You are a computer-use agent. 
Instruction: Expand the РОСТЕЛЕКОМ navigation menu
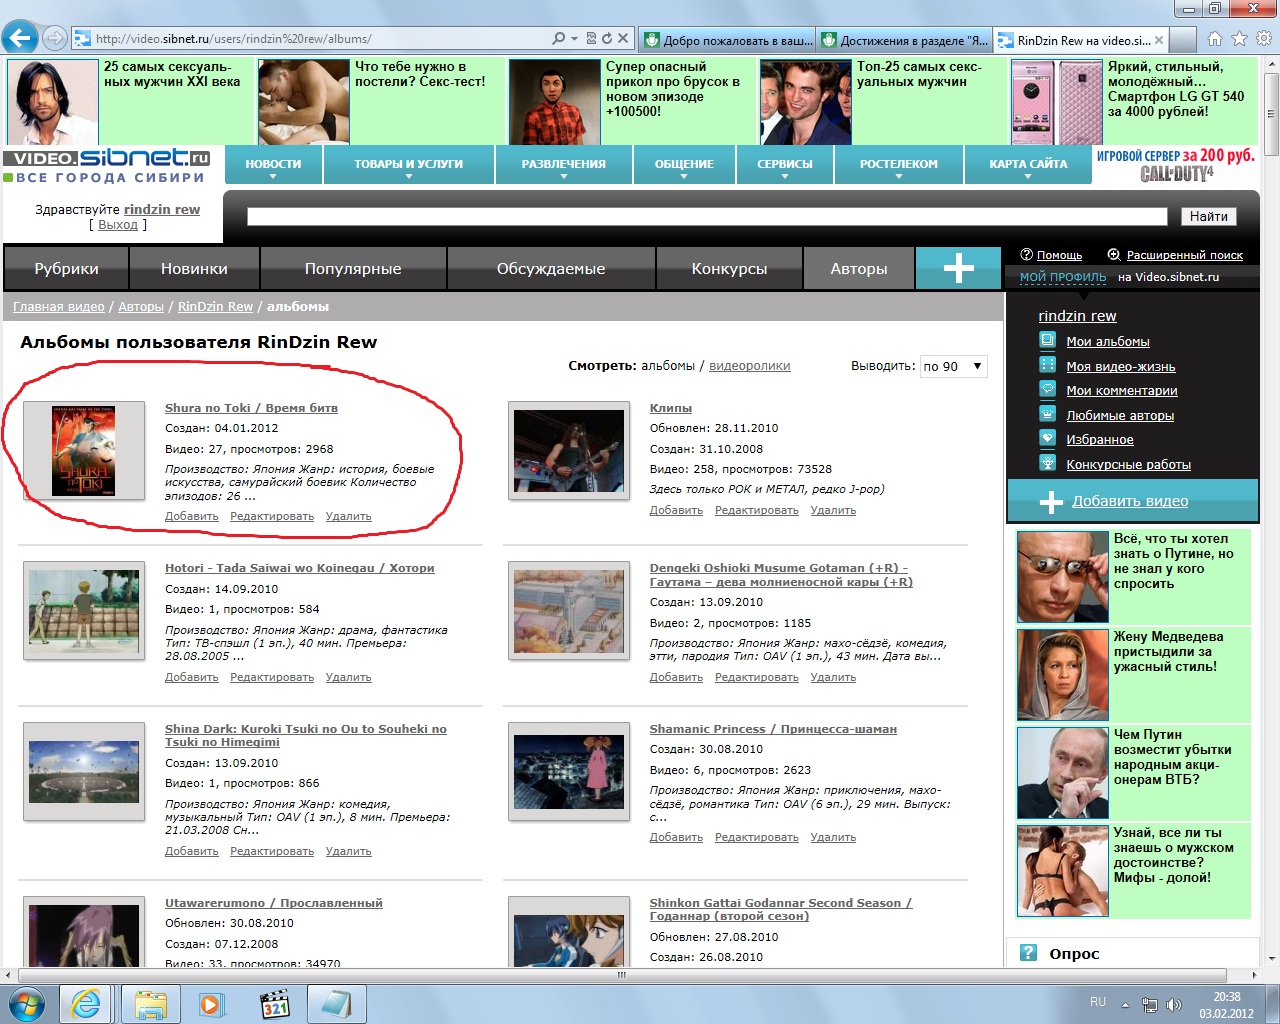899,165
